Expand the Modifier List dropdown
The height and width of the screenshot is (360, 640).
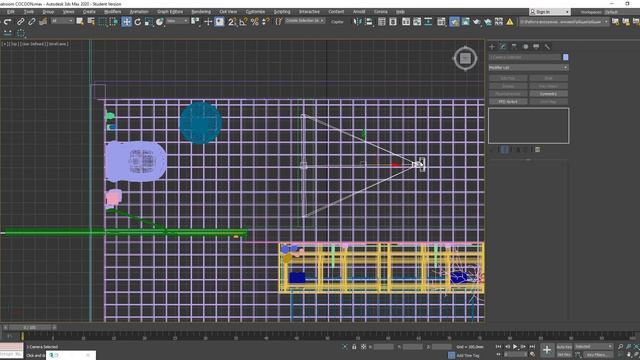pyautogui.click(x=528, y=67)
